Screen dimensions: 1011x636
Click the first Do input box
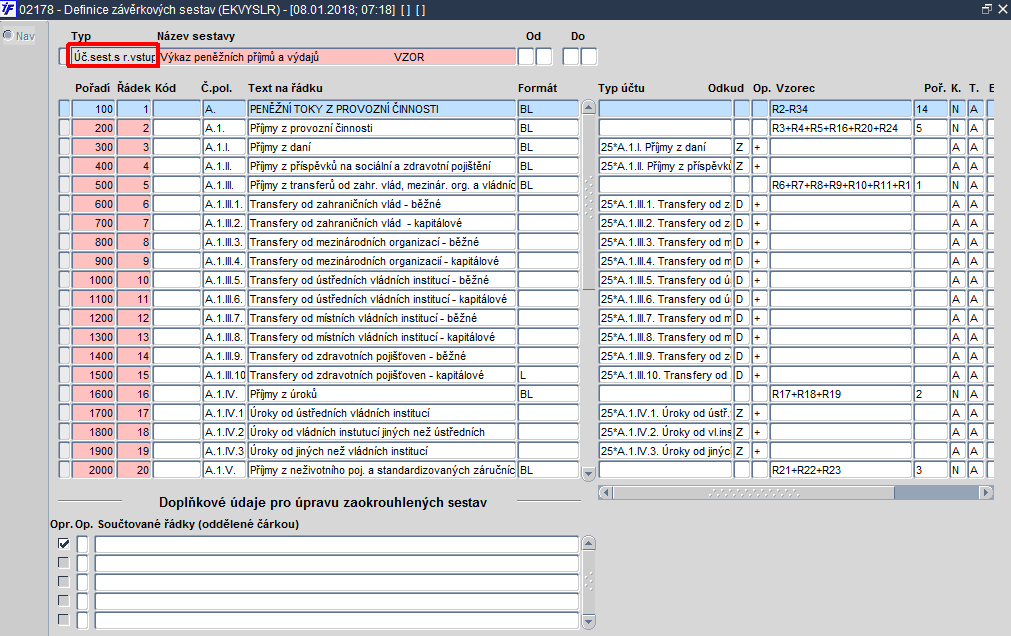pyautogui.click(x=571, y=57)
